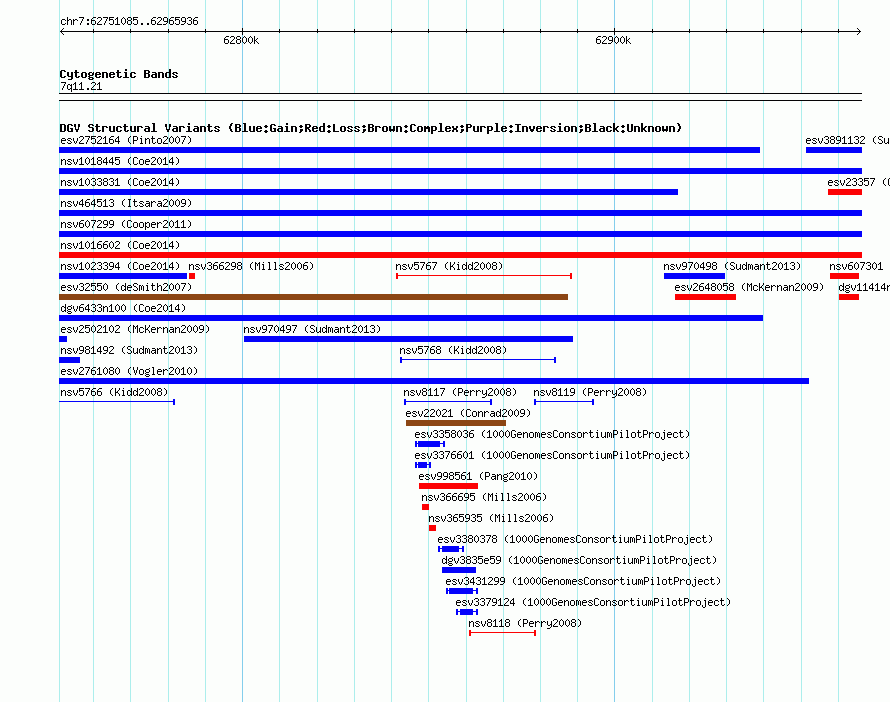This screenshot has height=702, width=890.
Task: Click the esv2752164 (Pinto2007) label
Action: tap(126, 140)
